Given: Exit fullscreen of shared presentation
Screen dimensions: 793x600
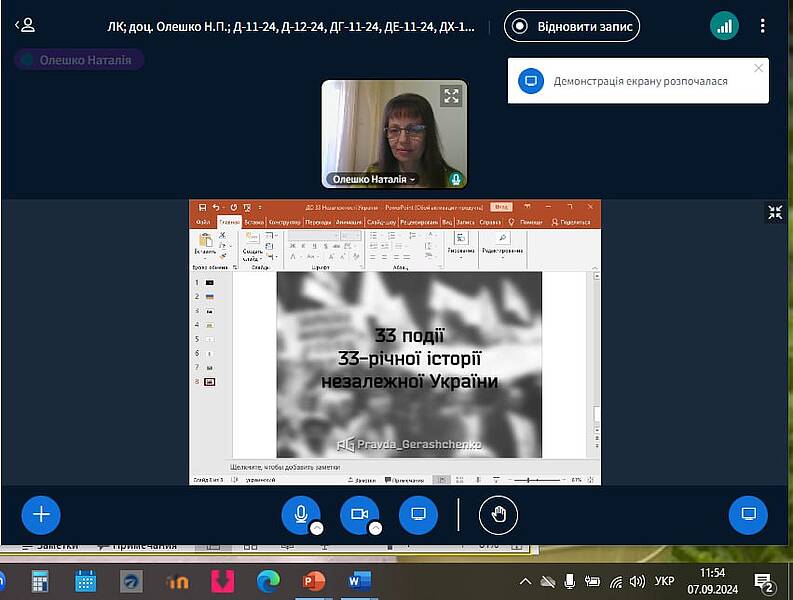Looking at the screenshot, I should click(x=775, y=212).
